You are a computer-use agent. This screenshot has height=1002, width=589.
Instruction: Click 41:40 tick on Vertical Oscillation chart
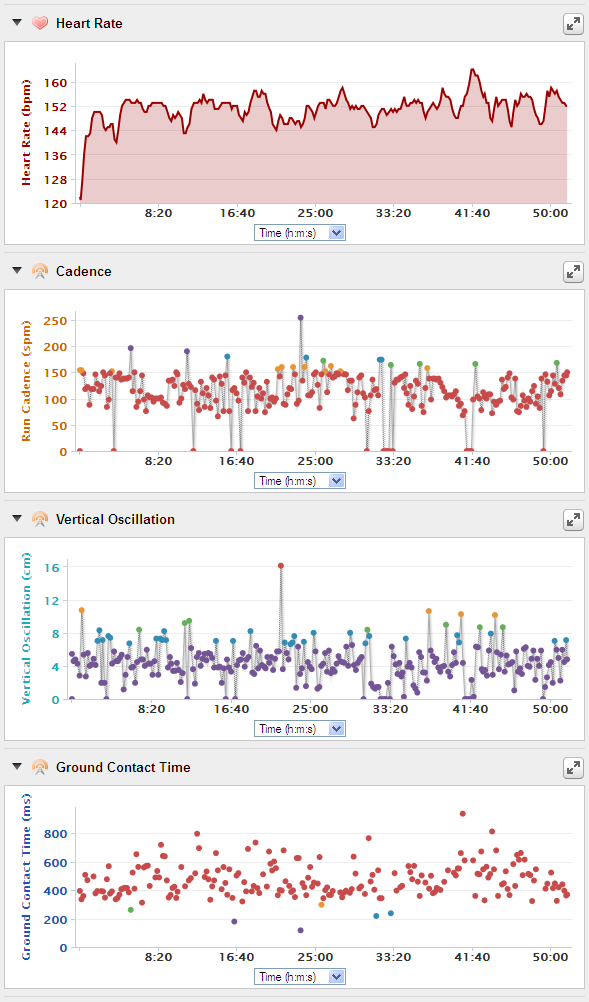point(470,709)
